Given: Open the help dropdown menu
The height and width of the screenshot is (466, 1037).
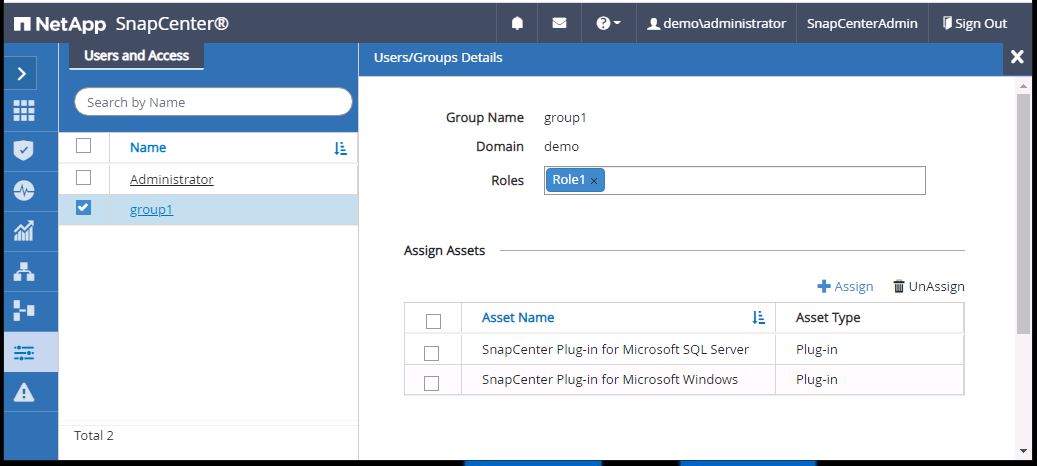Looking at the screenshot, I should click(x=608, y=23).
